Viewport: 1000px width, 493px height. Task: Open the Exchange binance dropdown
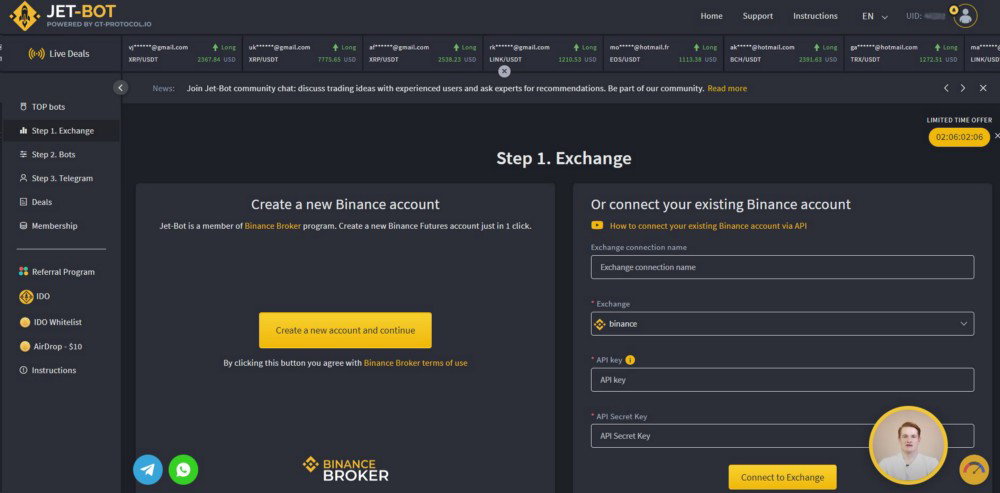click(783, 323)
